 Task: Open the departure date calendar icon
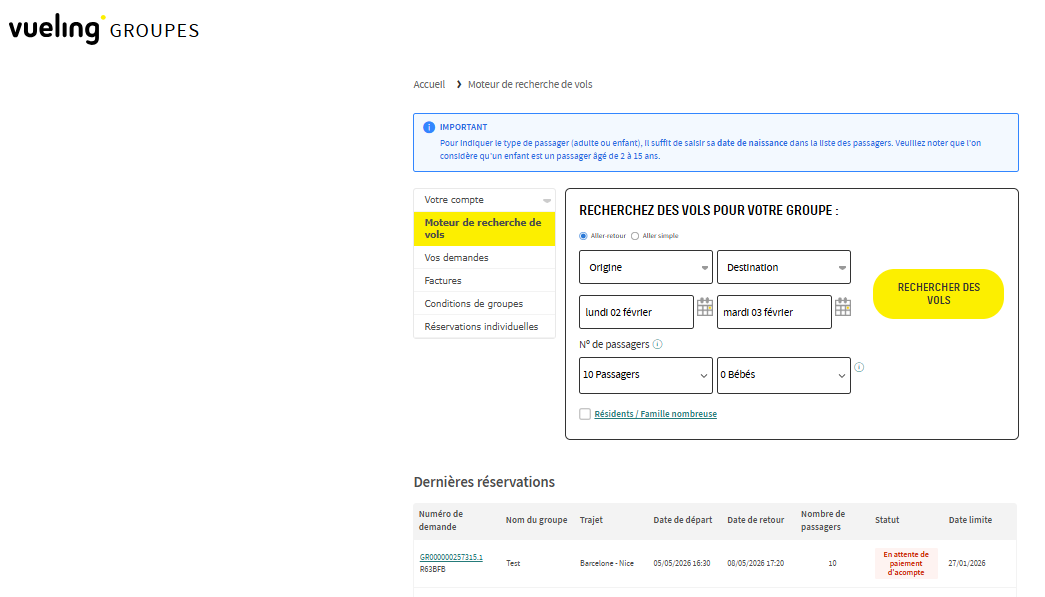pyautogui.click(x=705, y=307)
